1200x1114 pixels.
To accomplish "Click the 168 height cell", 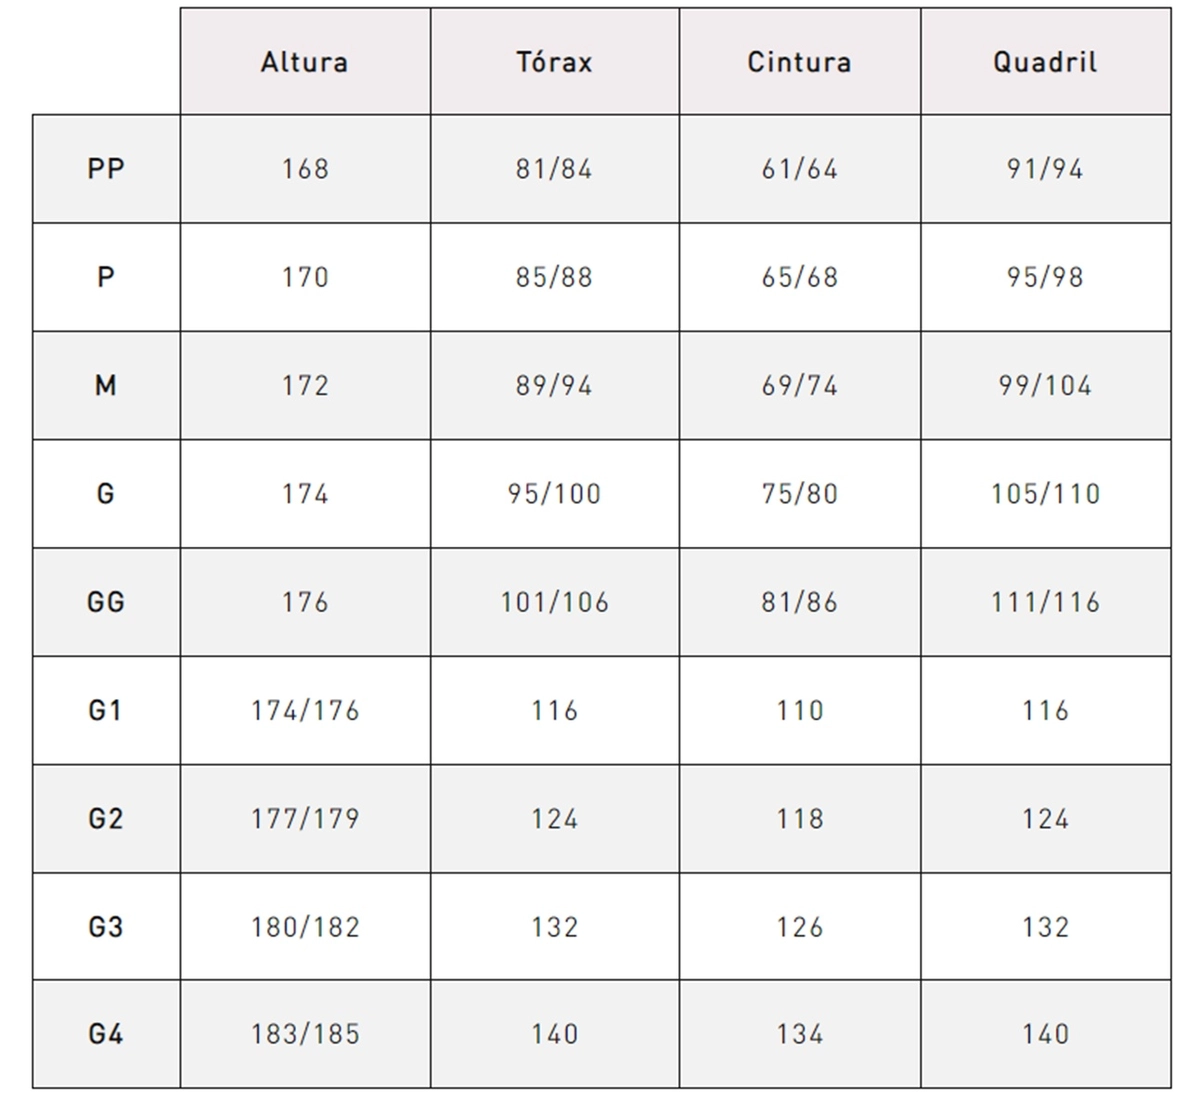I will (305, 169).
